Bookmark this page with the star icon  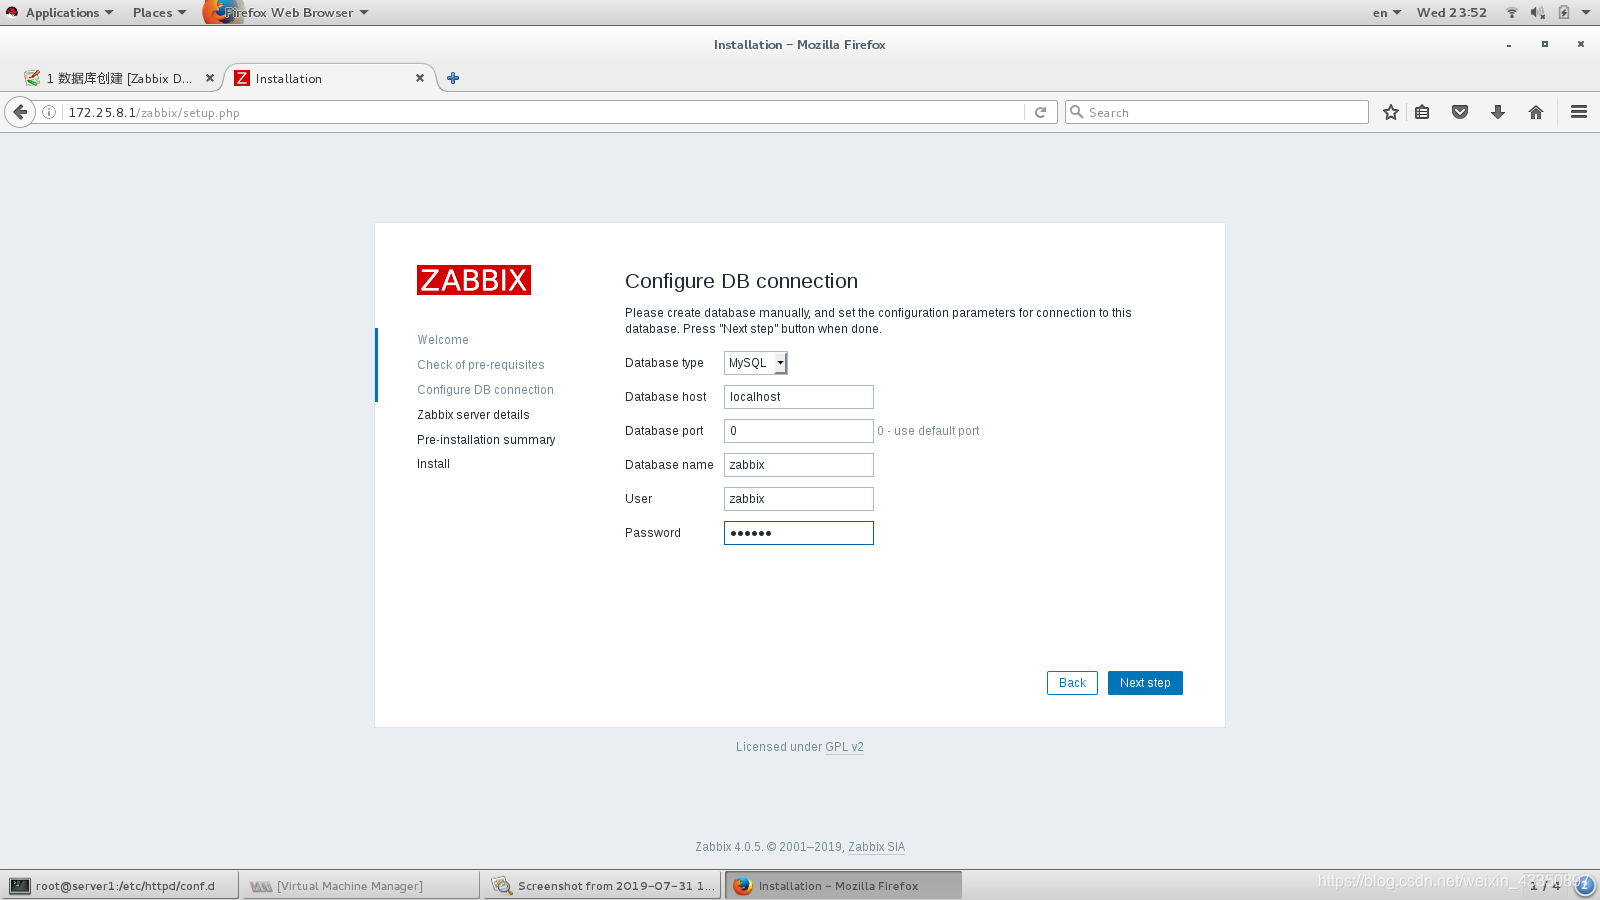1390,112
